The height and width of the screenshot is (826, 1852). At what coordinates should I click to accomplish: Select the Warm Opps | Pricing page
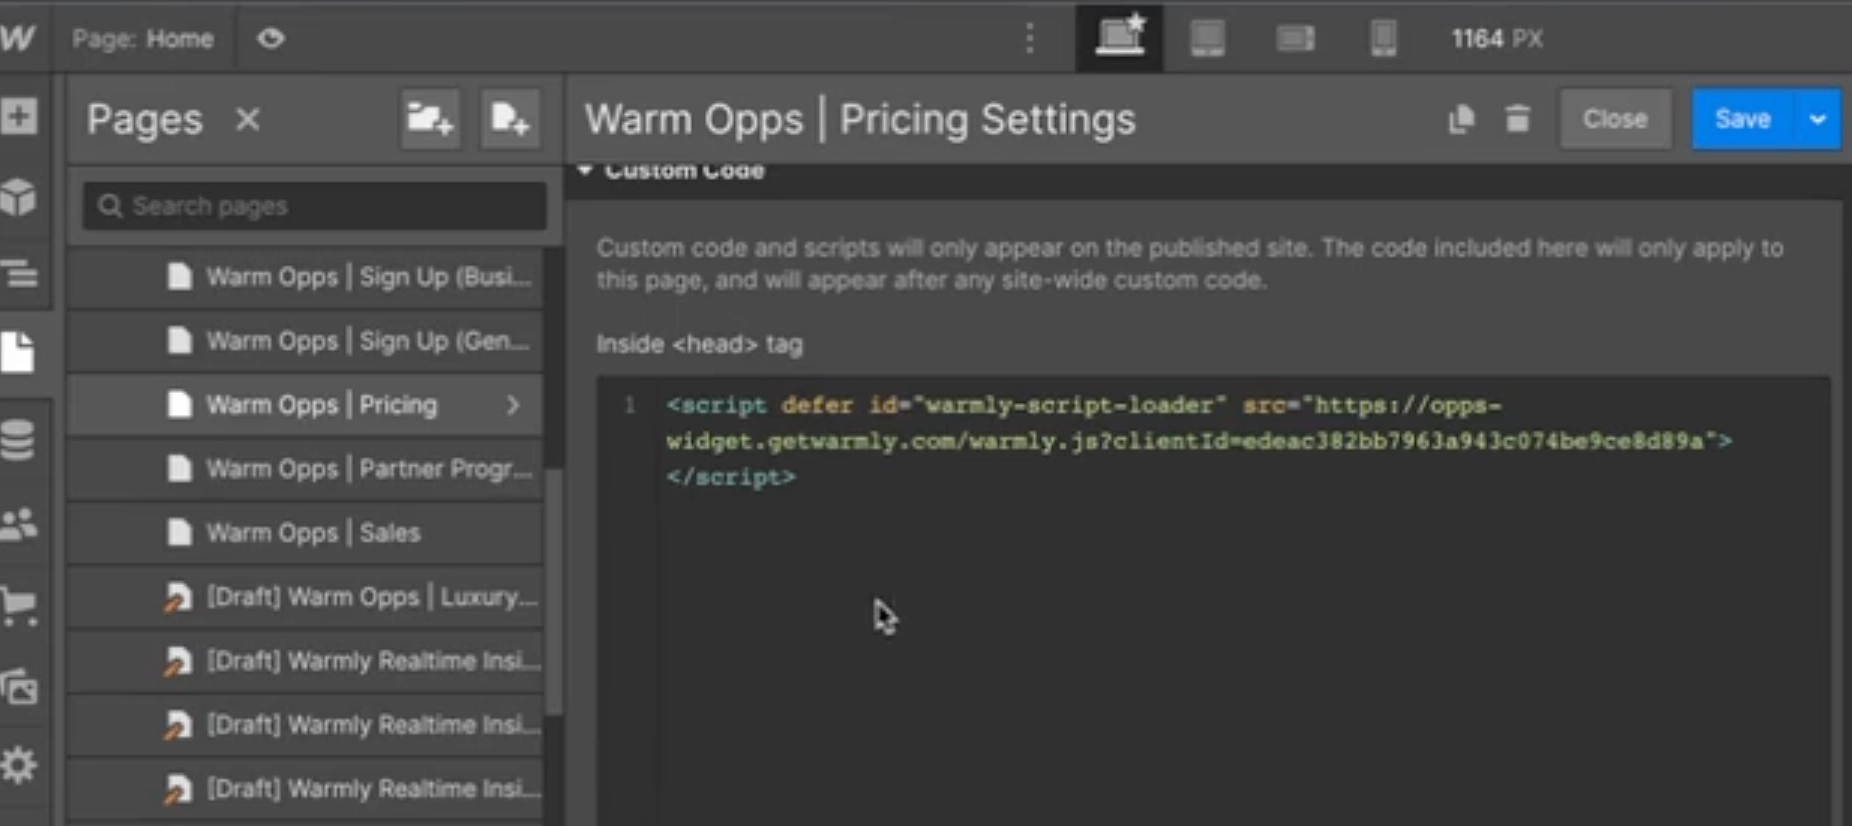tap(306, 405)
